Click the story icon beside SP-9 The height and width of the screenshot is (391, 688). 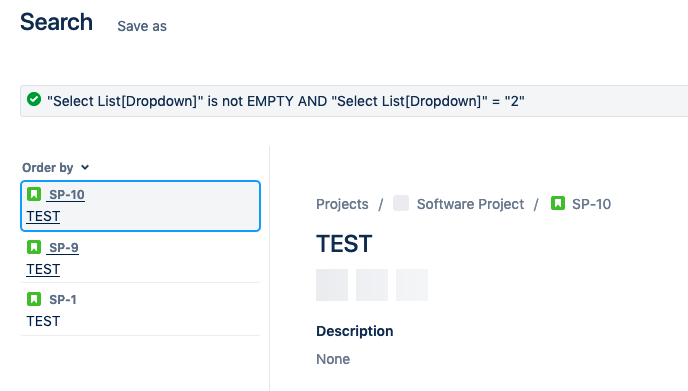pyautogui.click(x=34, y=247)
